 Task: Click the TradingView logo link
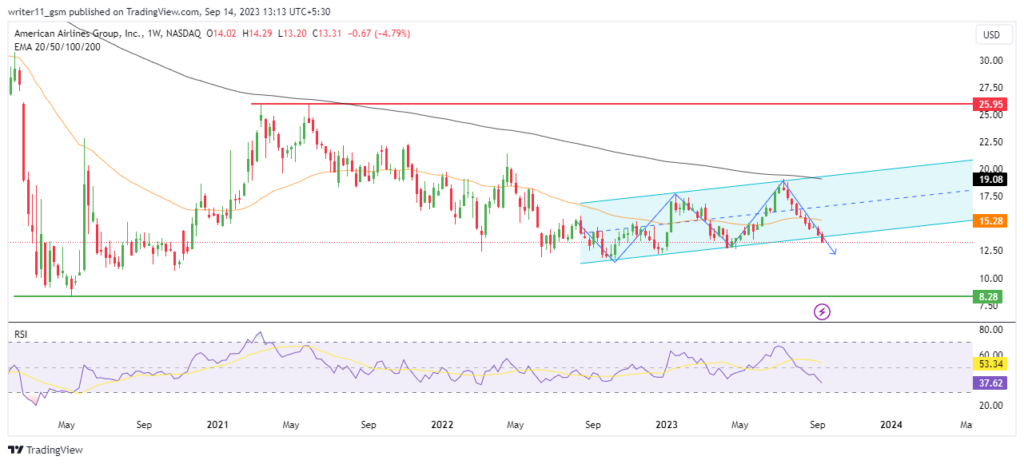click(x=45, y=450)
